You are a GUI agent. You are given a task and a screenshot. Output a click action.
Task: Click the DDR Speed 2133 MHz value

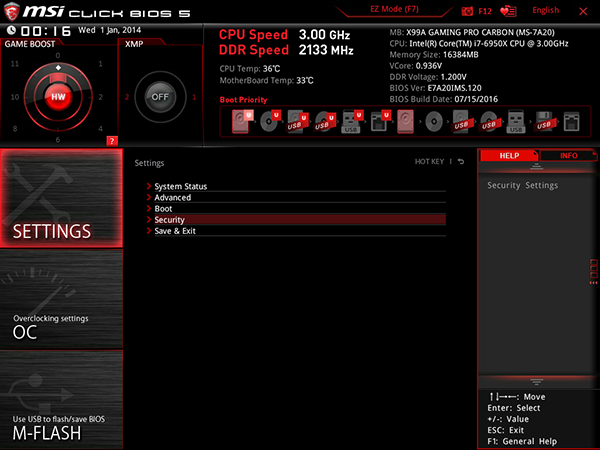[326, 50]
